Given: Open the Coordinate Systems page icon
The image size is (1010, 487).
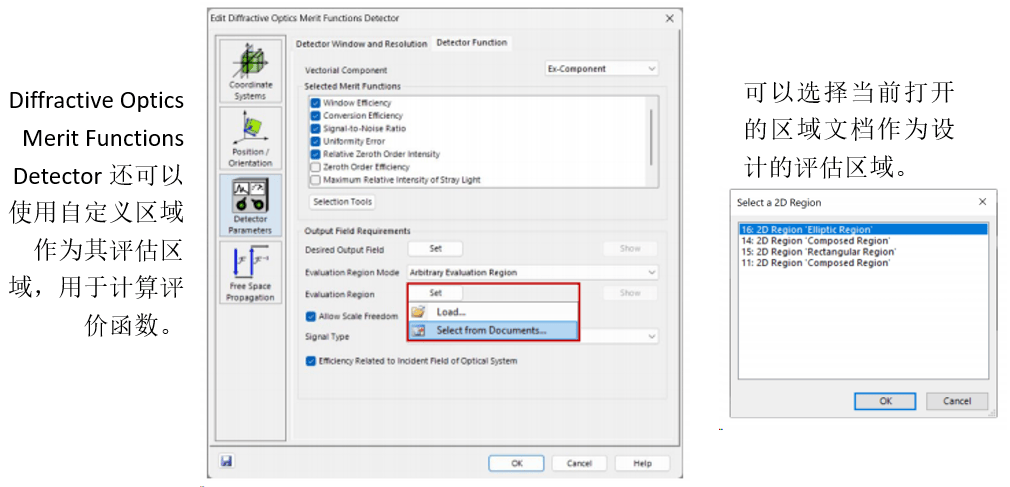Looking at the screenshot, I should click(250, 69).
